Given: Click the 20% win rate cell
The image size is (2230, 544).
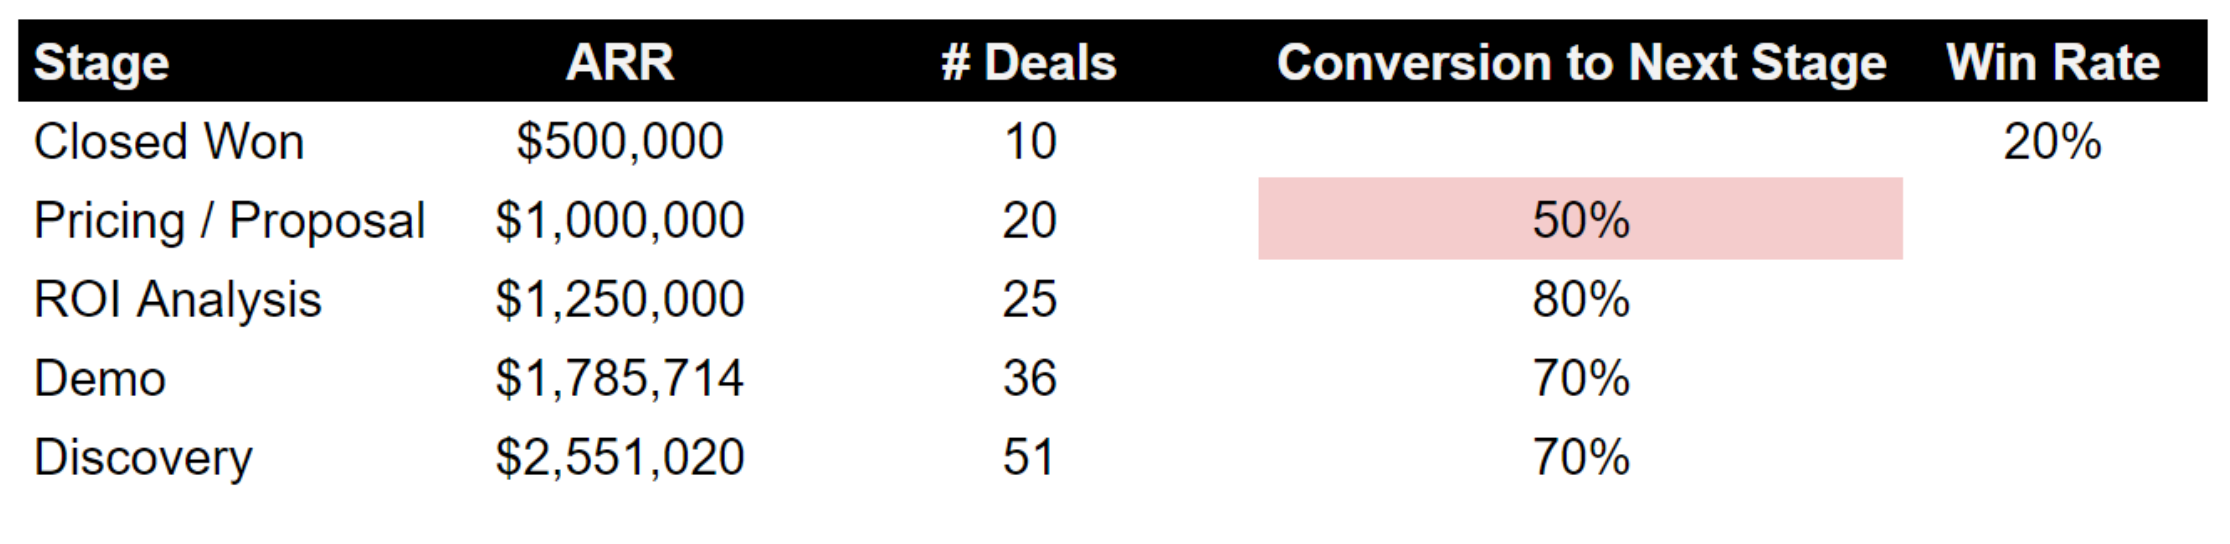Looking at the screenshot, I should (x=2052, y=142).
